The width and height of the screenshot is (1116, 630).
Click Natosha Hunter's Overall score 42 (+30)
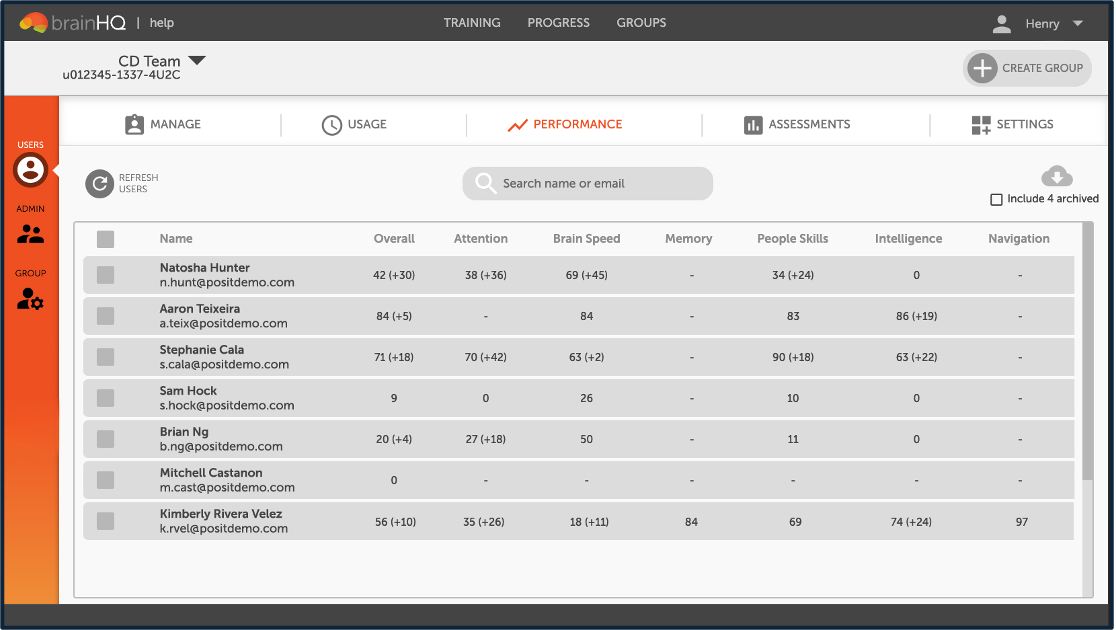point(394,275)
